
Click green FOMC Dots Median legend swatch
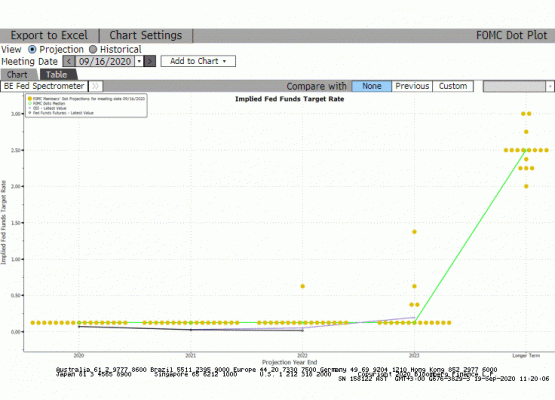point(30,103)
